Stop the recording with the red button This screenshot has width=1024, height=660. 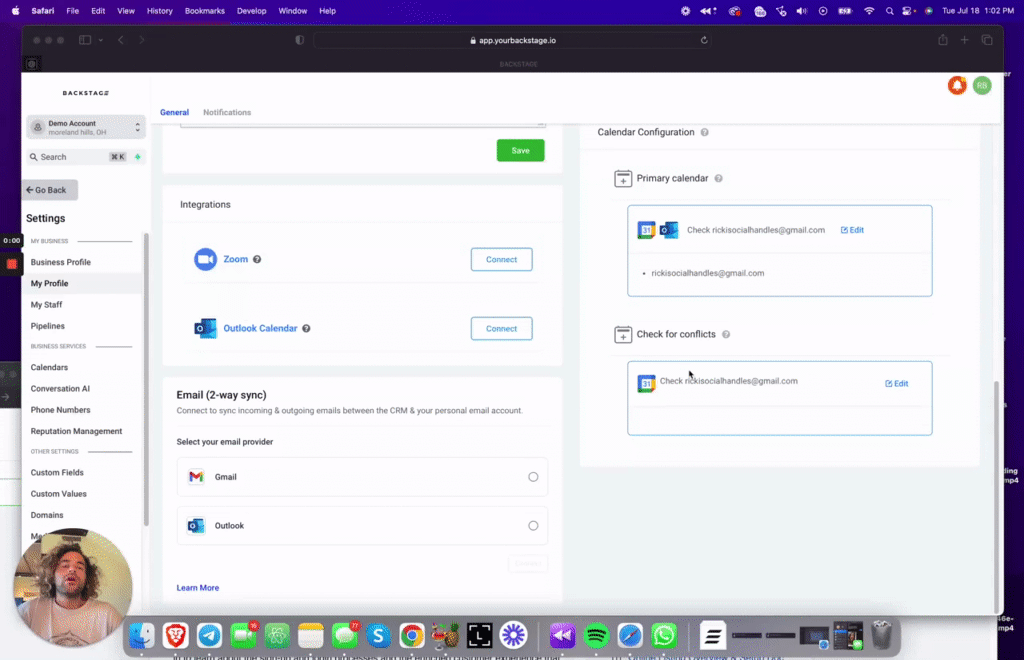click(12, 264)
